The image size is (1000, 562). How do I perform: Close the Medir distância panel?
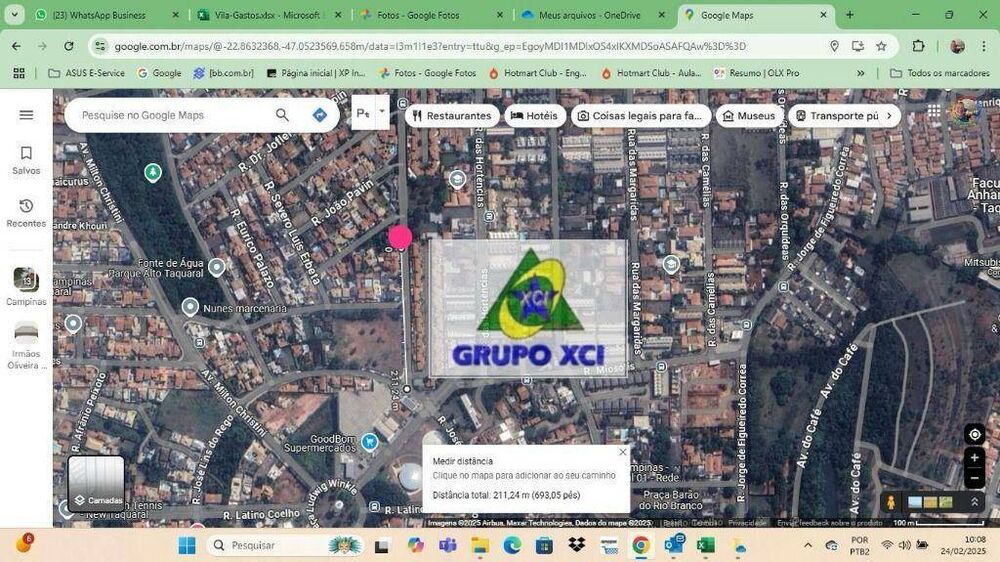[623, 452]
